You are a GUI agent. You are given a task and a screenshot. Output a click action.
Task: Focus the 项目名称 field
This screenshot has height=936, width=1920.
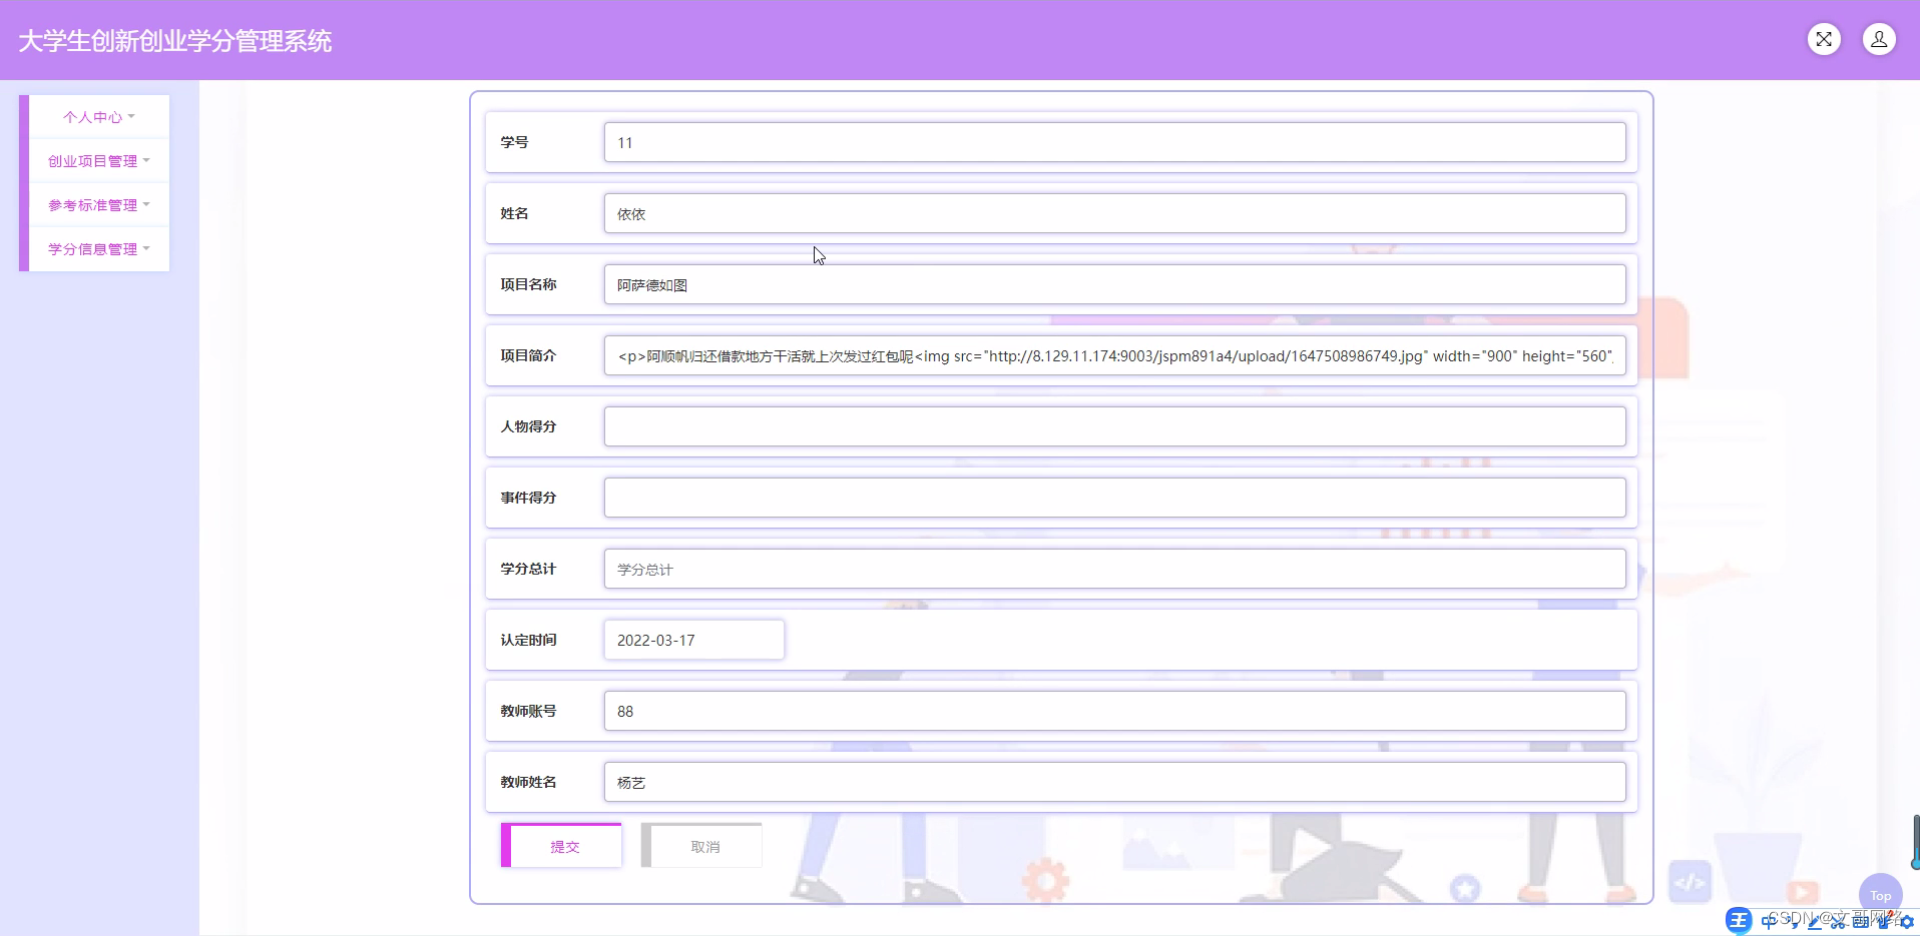tap(1115, 284)
